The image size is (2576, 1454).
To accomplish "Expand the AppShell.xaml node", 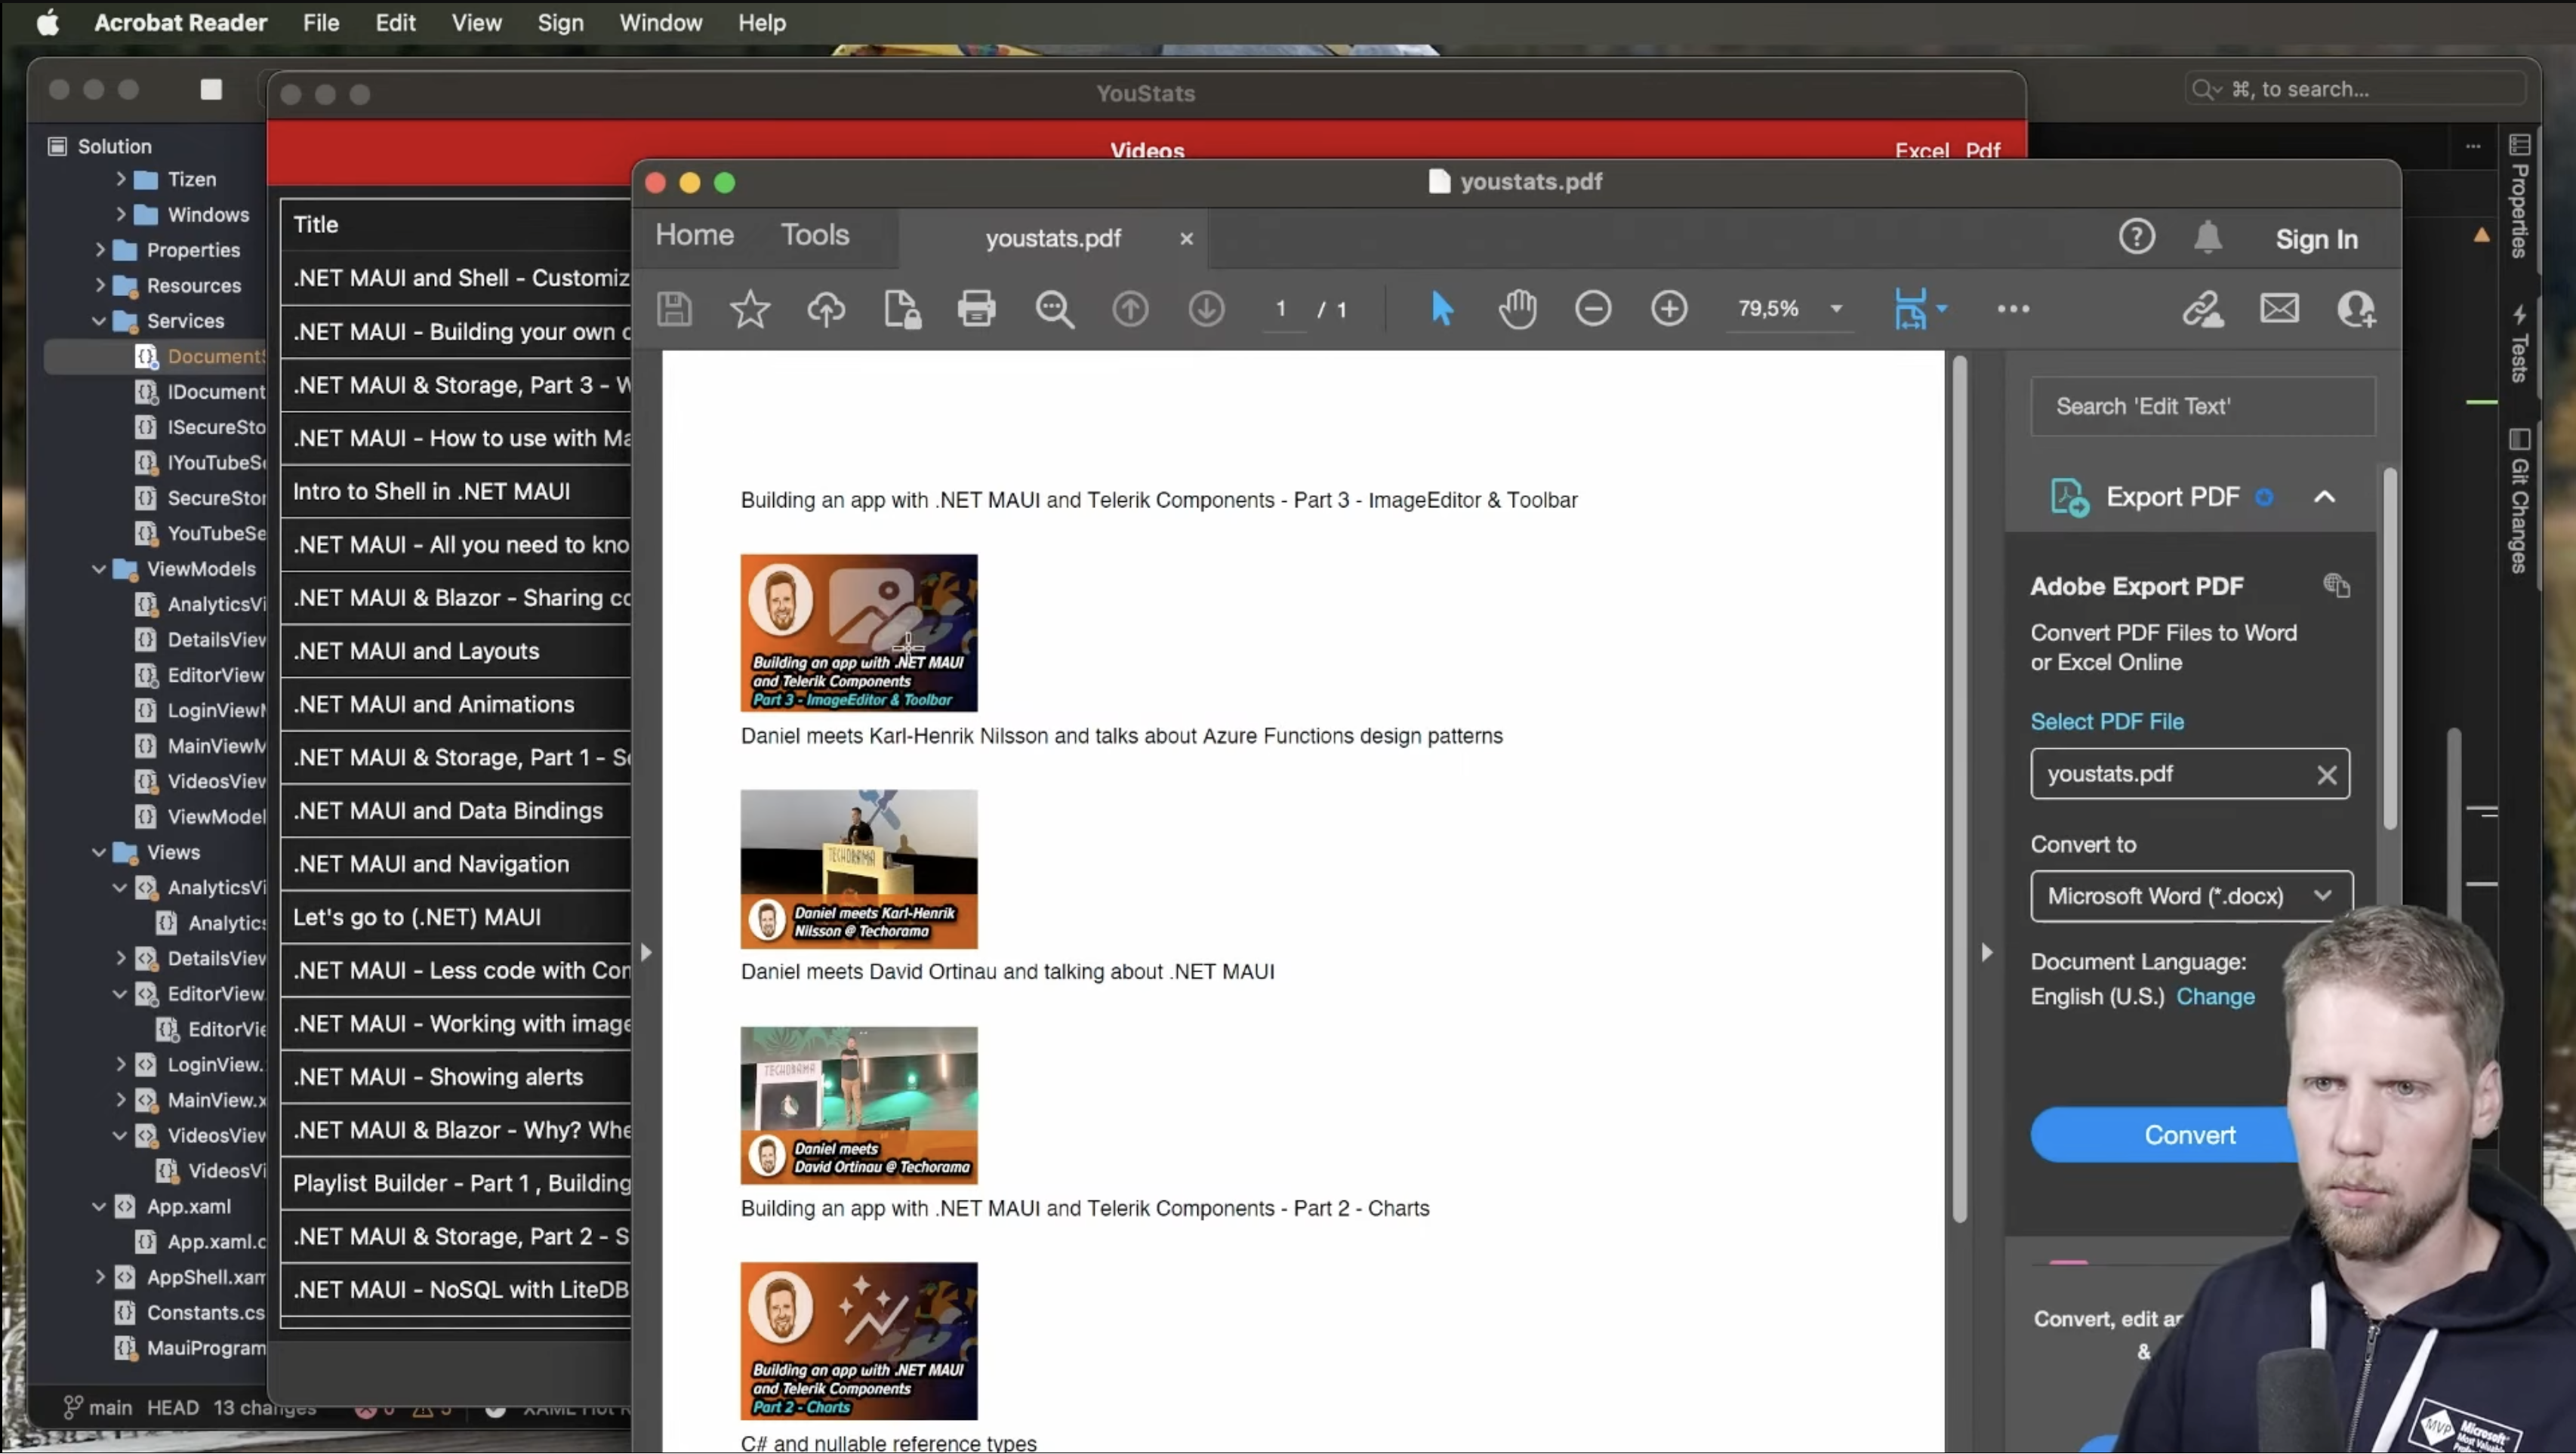I will coord(100,1278).
